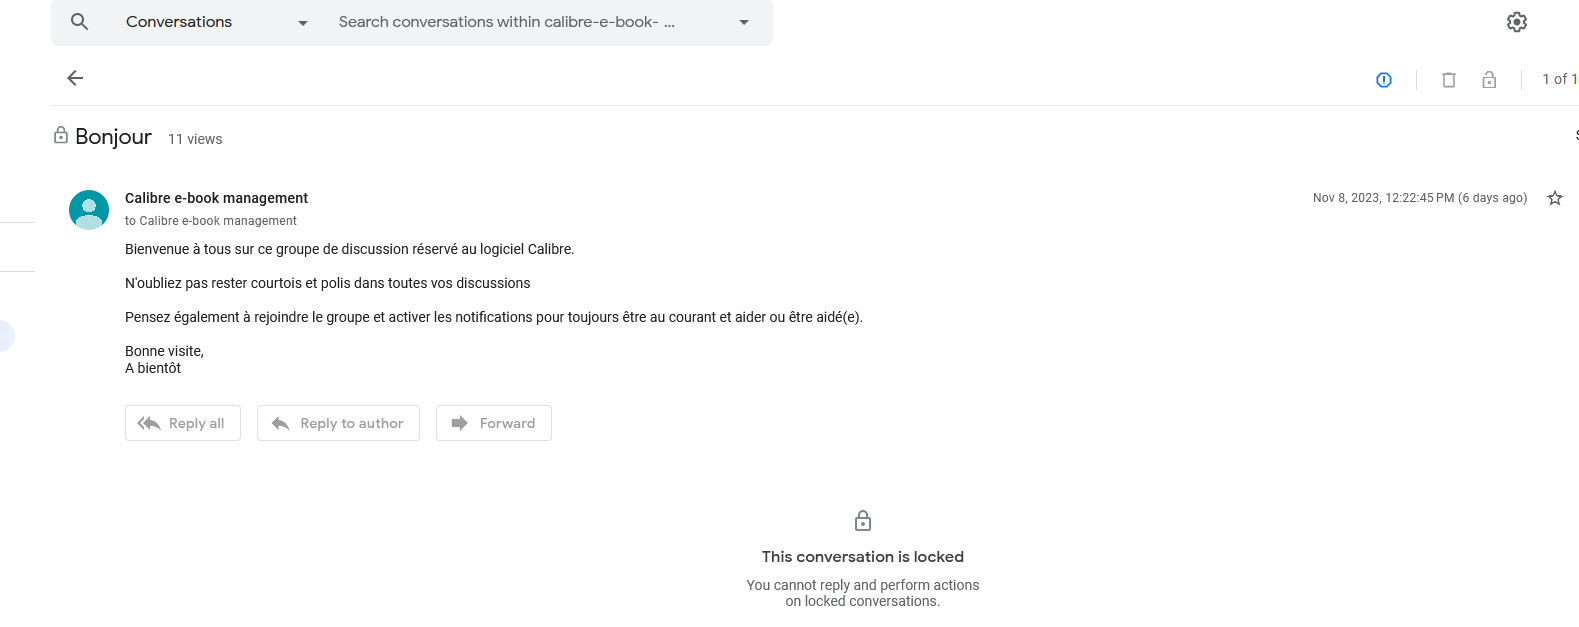Screen dimensions: 1579x627
Task: Click recipient line 'to Calibre e-book management'
Action: point(210,221)
